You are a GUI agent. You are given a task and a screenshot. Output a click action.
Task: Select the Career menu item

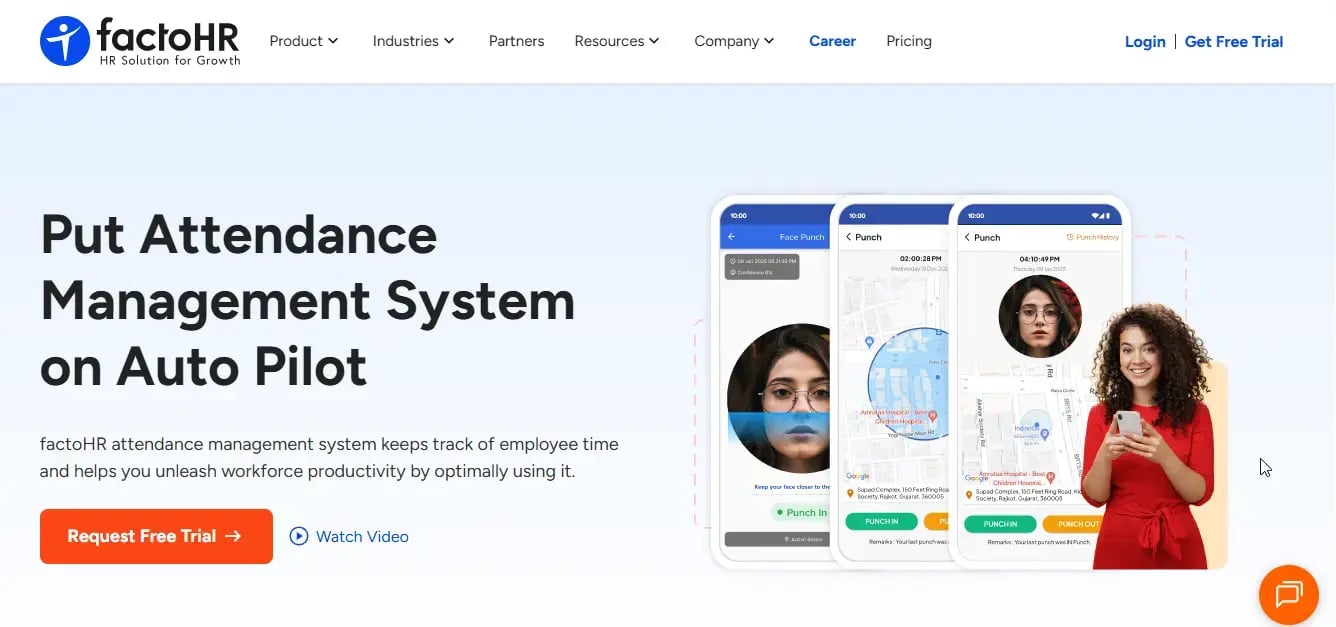pos(832,41)
